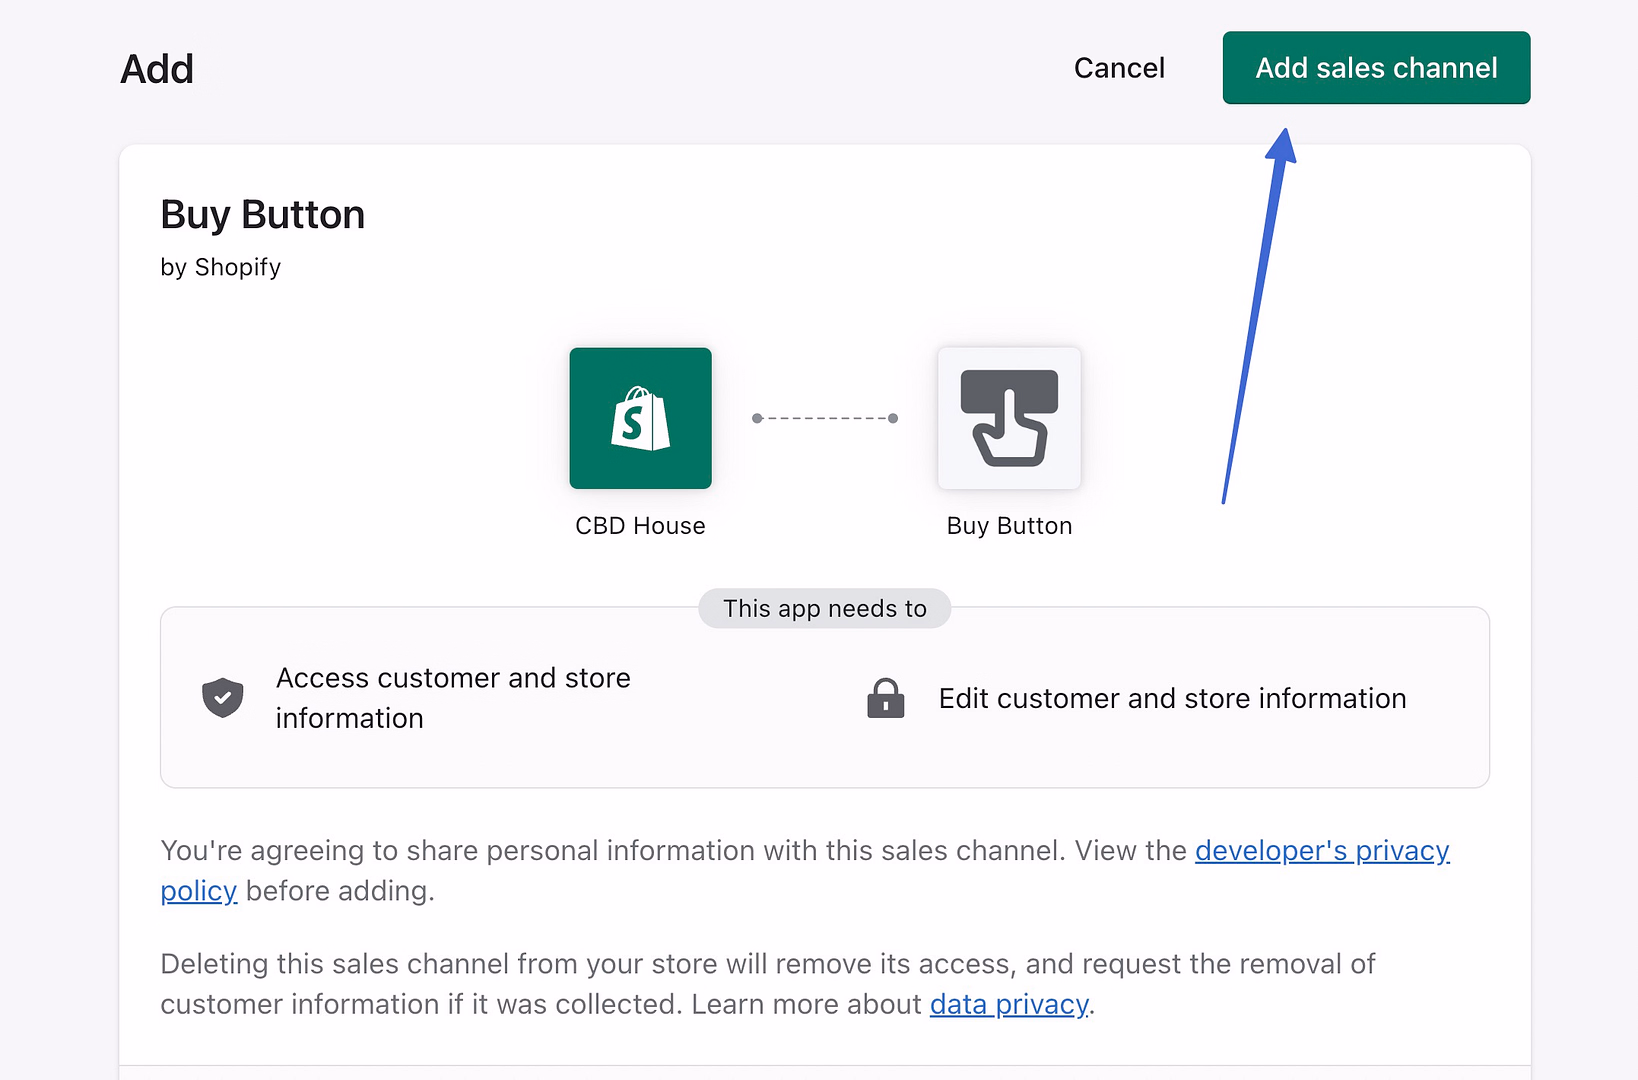Click the CBD House store label
Viewport: 1638px width, 1080px height.
(640, 524)
